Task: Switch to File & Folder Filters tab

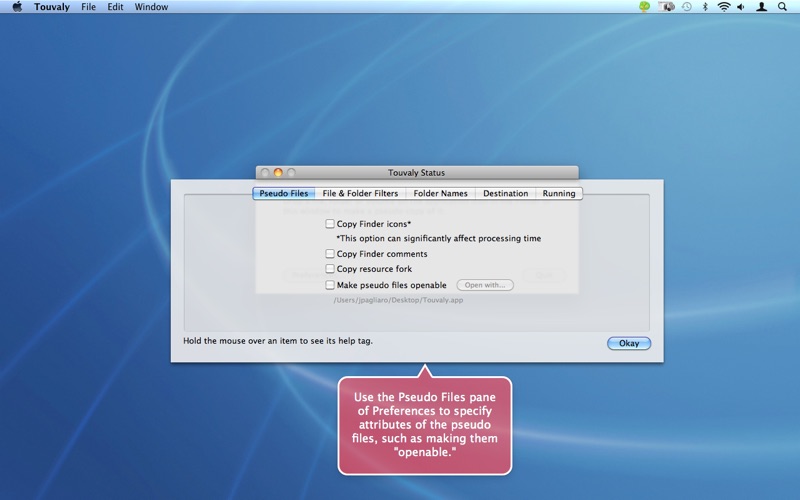Action: (x=360, y=193)
